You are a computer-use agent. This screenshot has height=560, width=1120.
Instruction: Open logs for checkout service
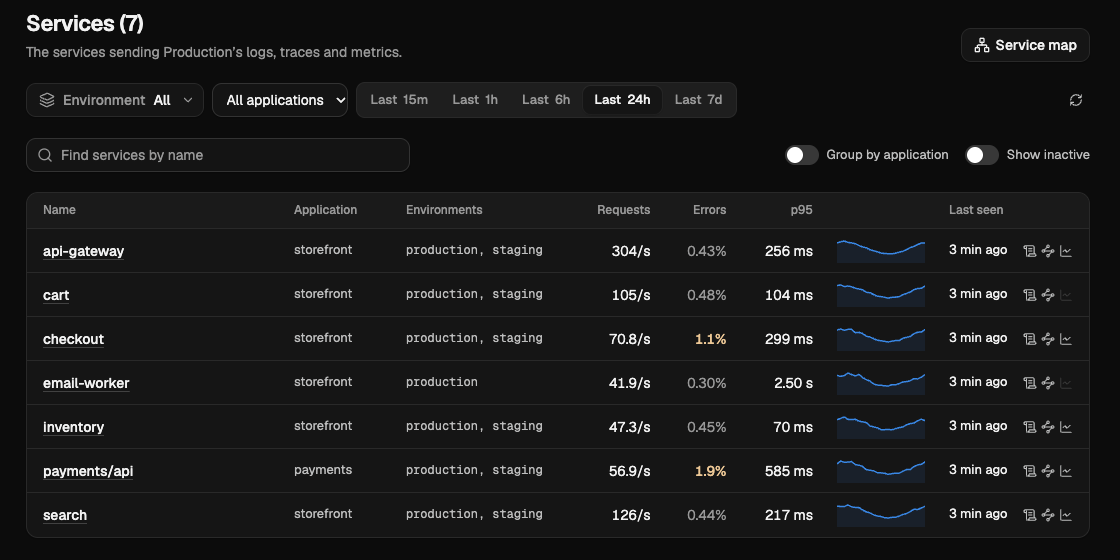[1029, 339]
